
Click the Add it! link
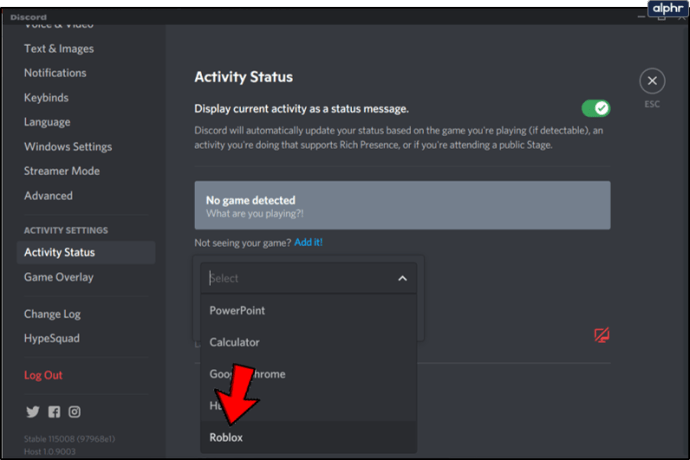coord(308,243)
